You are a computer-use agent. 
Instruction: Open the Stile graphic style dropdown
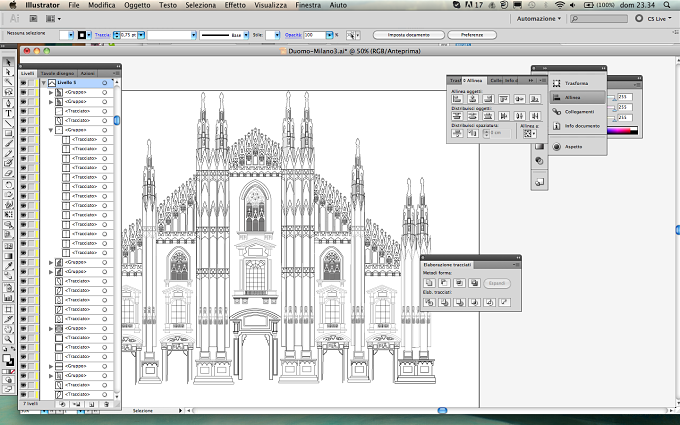(277, 35)
